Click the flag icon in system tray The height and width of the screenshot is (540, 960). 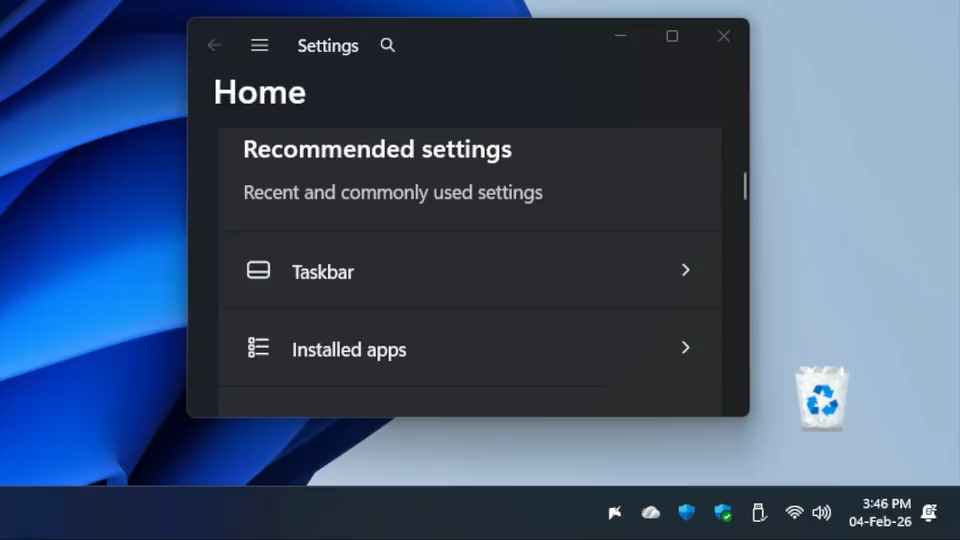615,512
